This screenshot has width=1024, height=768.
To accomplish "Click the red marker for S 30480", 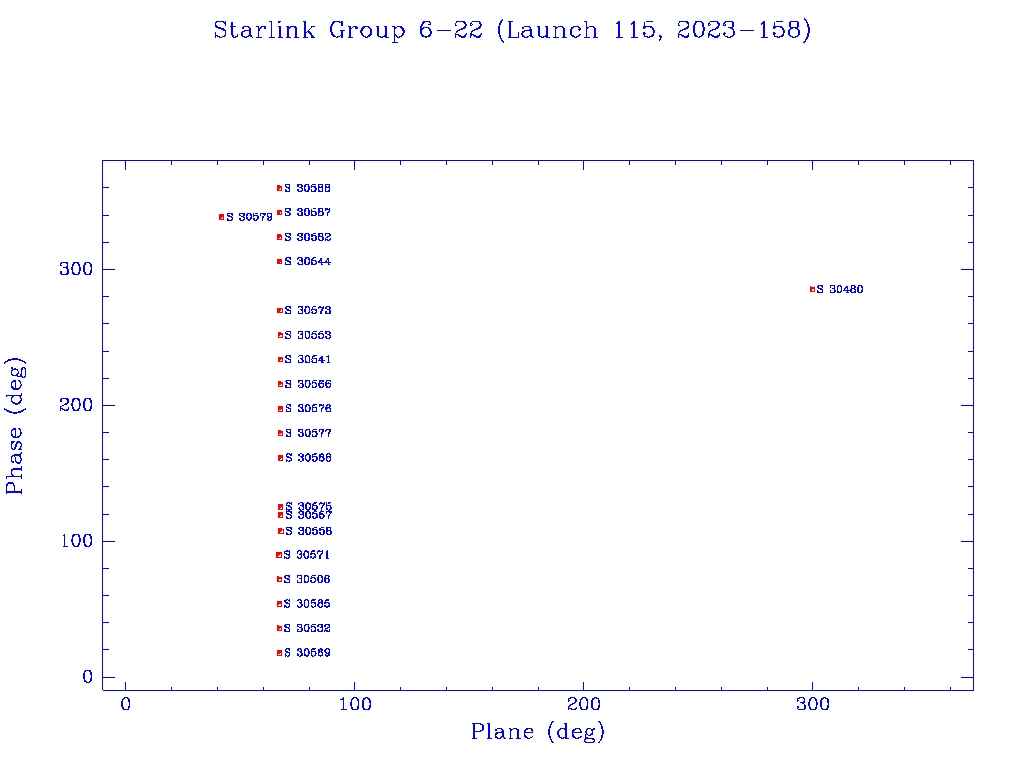I will pyautogui.click(x=813, y=289).
